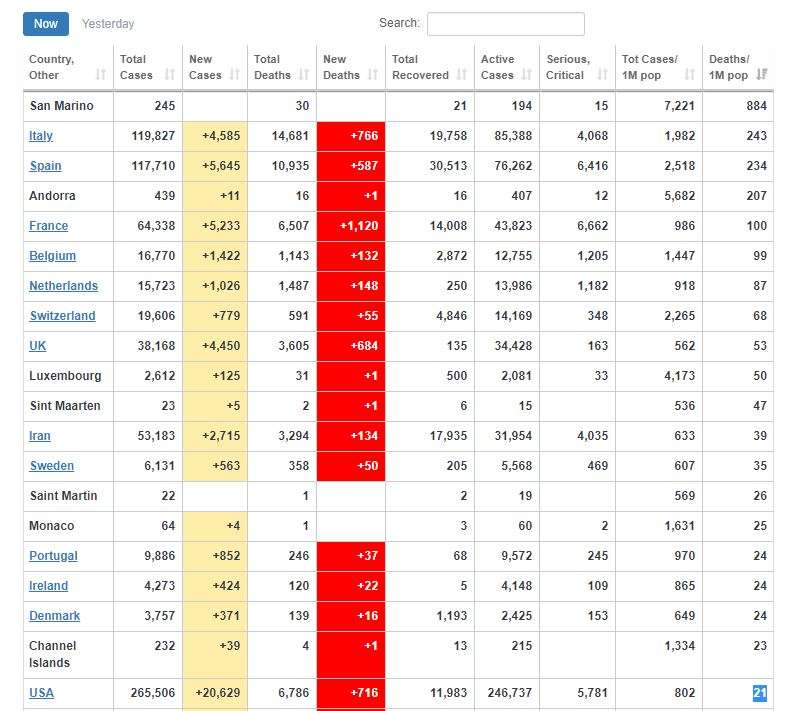The height and width of the screenshot is (711, 794).
Task: Sort table by New Cases icon
Action: 234,75
